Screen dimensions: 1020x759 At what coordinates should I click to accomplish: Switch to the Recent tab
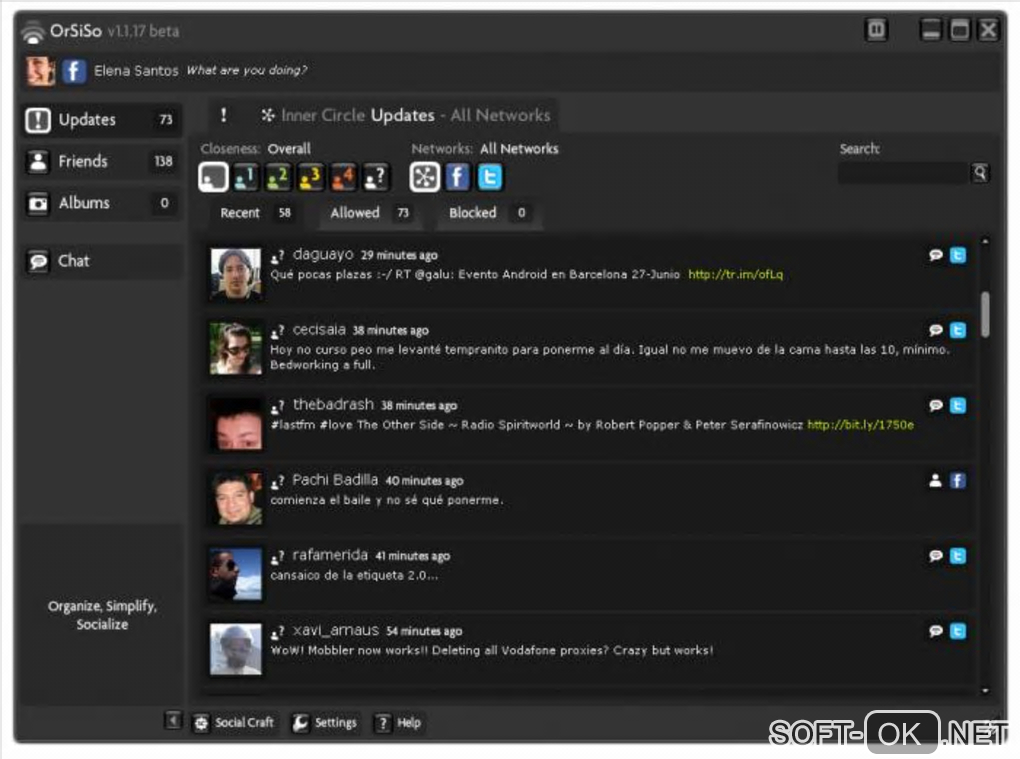point(255,213)
